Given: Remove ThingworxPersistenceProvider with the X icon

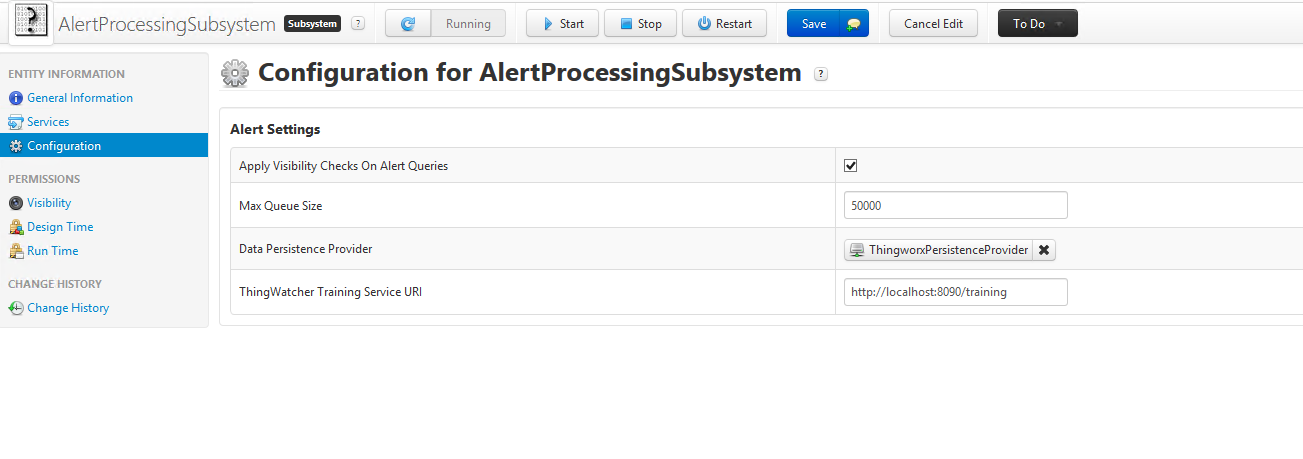Looking at the screenshot, I should (1044, 250).
